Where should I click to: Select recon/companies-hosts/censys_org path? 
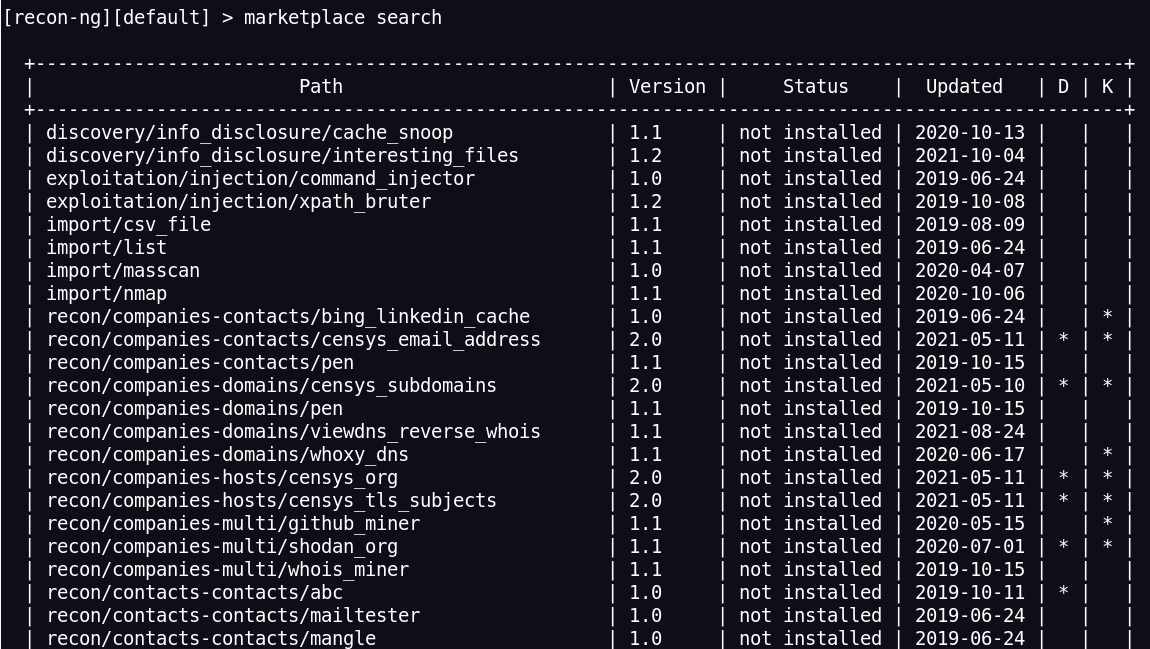(x=222, y=477)
